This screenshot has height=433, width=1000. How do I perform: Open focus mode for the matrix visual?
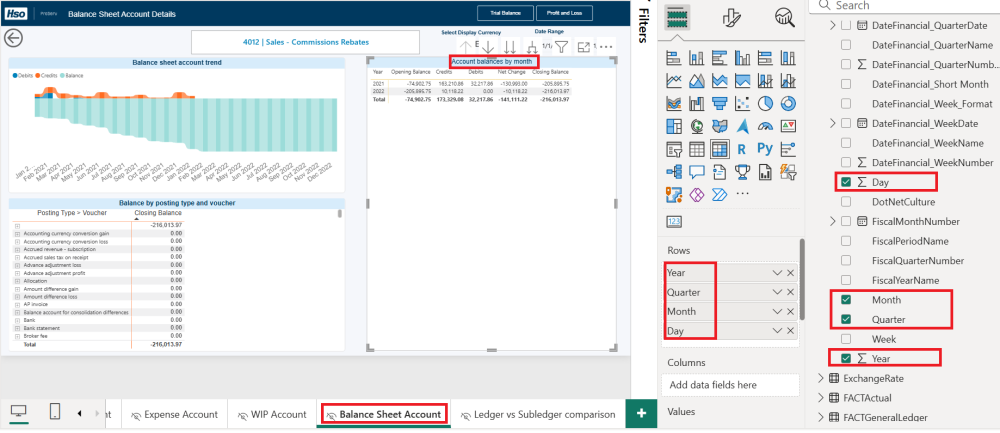(x=584, y=47)
